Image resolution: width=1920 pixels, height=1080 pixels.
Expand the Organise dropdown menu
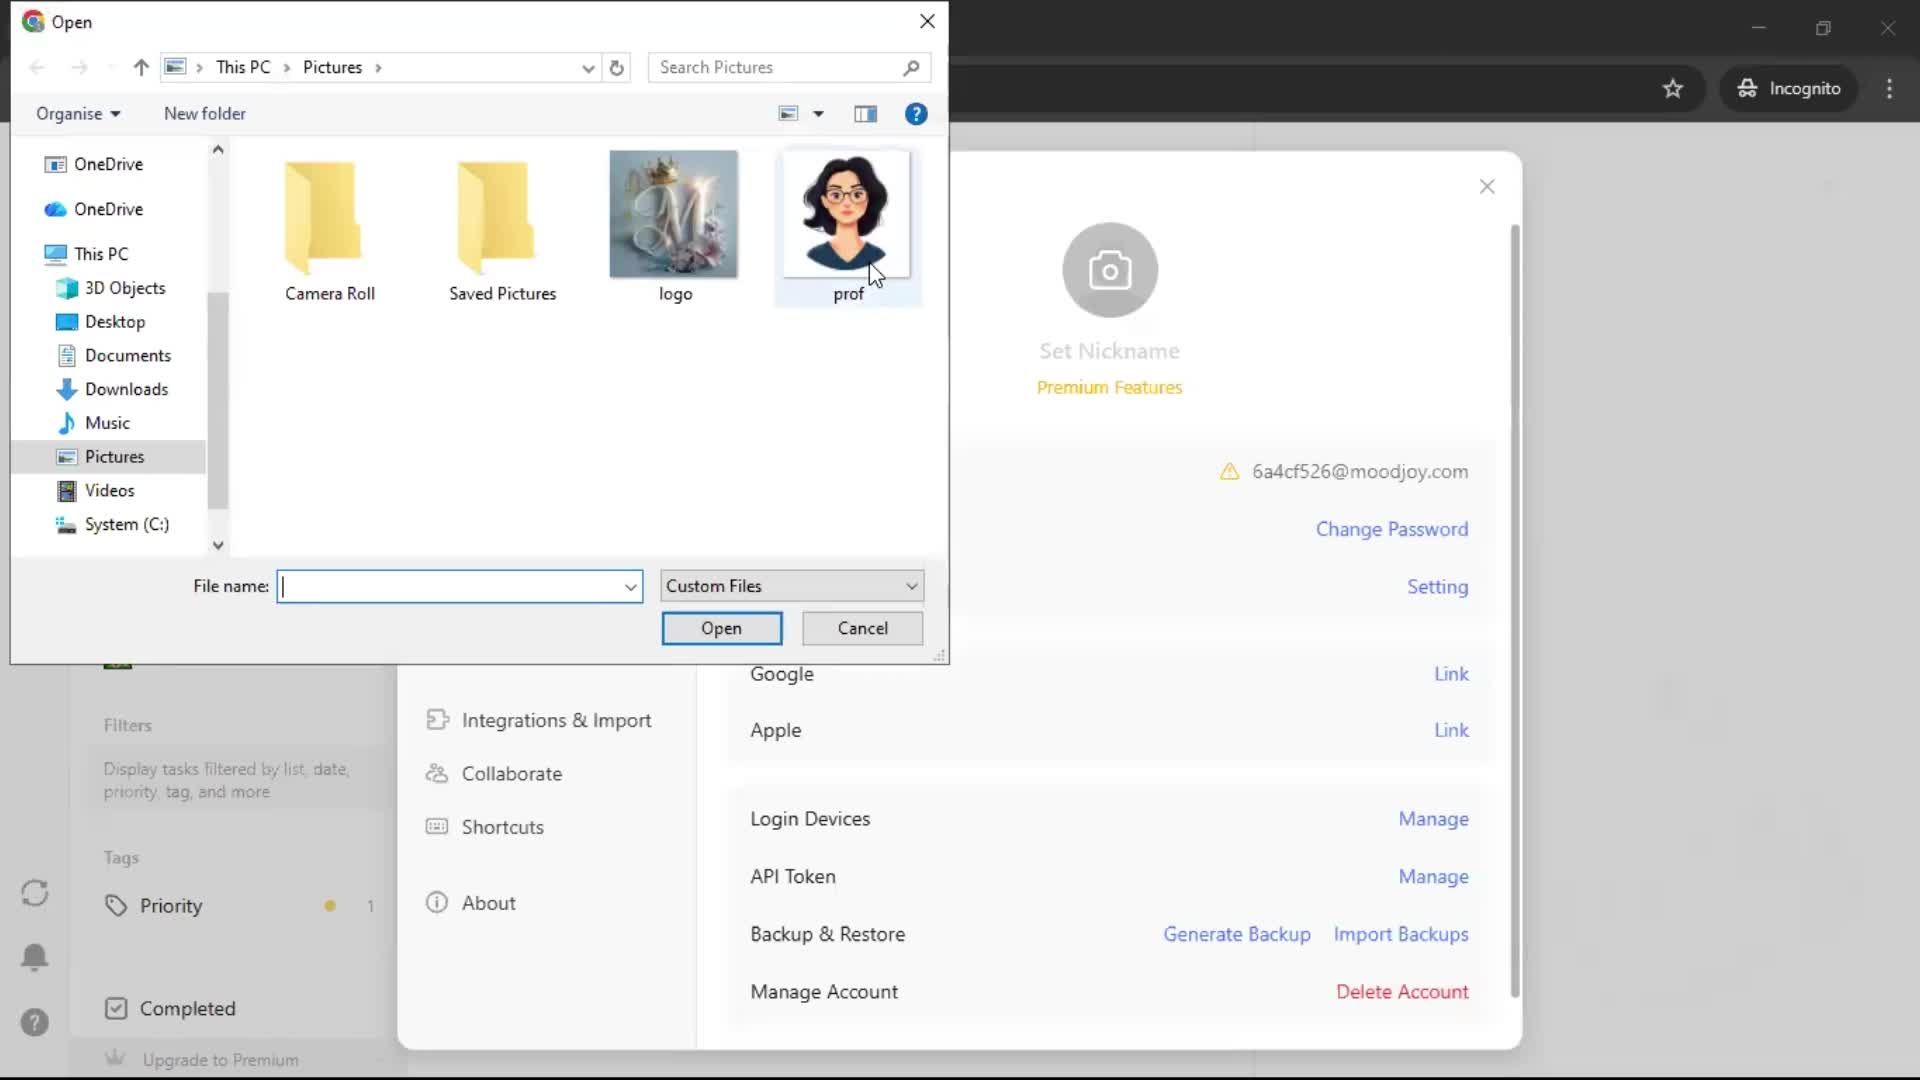point(78,114)
